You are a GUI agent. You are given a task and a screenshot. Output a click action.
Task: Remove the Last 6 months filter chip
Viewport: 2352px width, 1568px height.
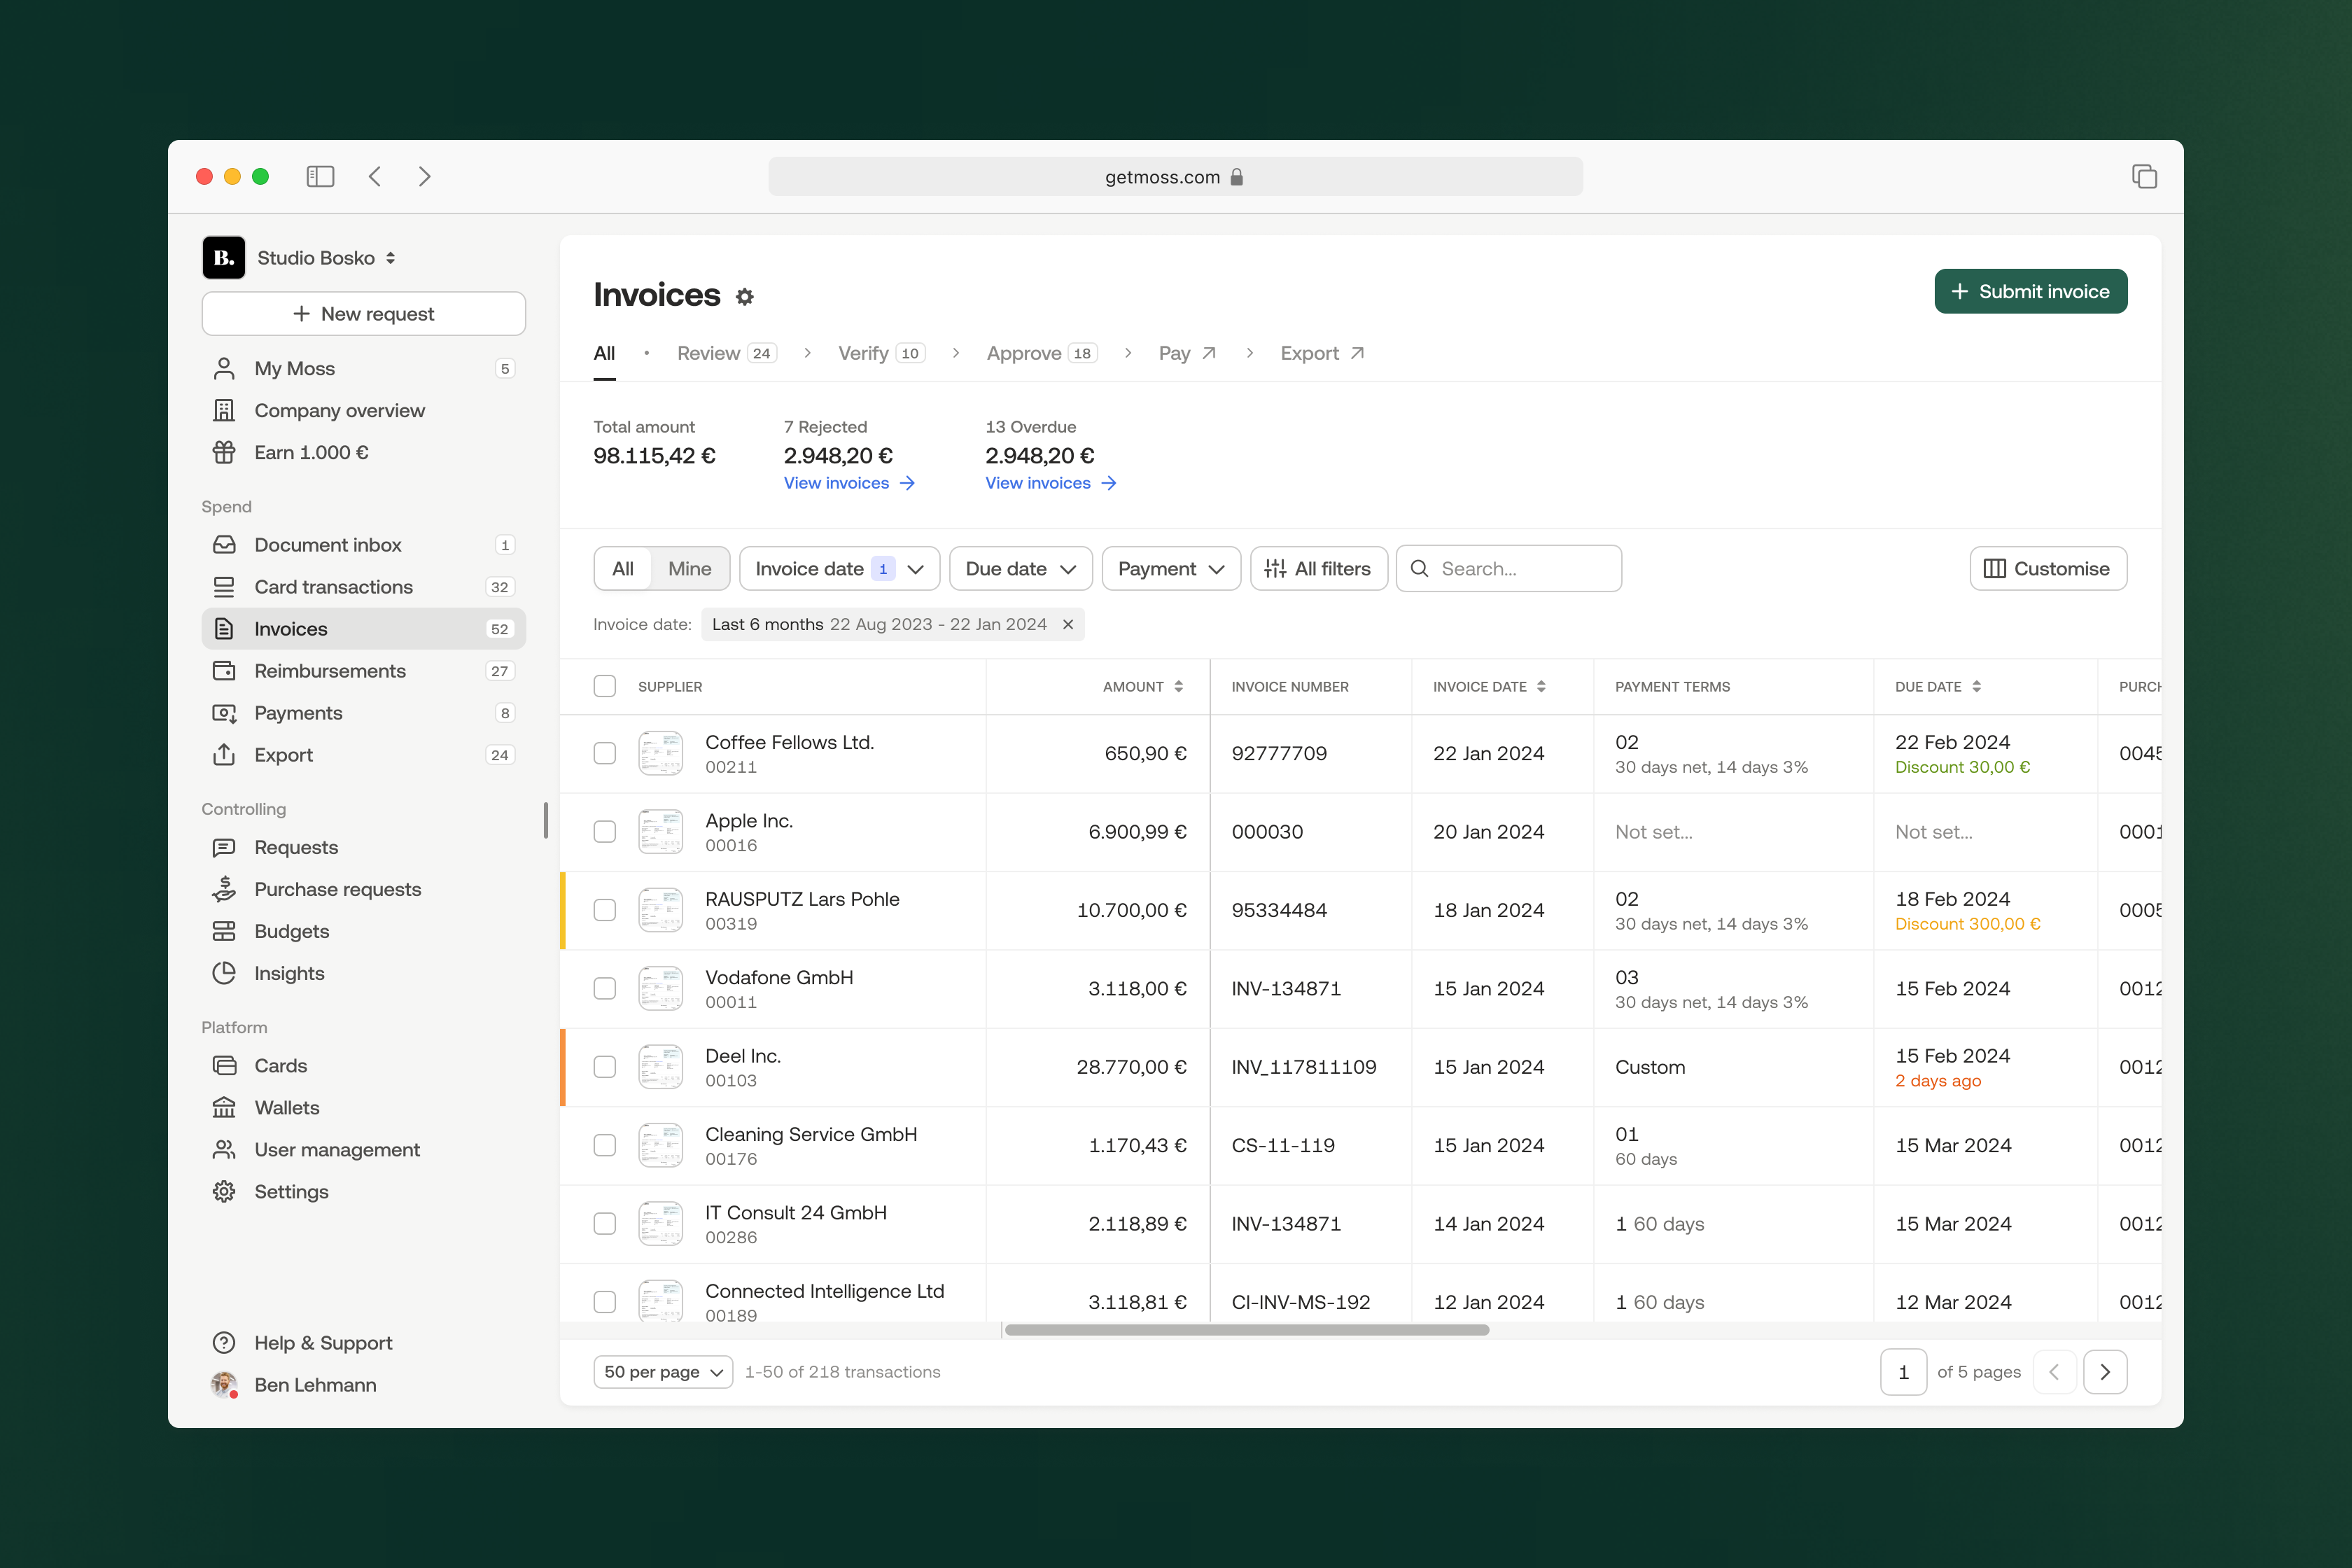[1068, 624]
